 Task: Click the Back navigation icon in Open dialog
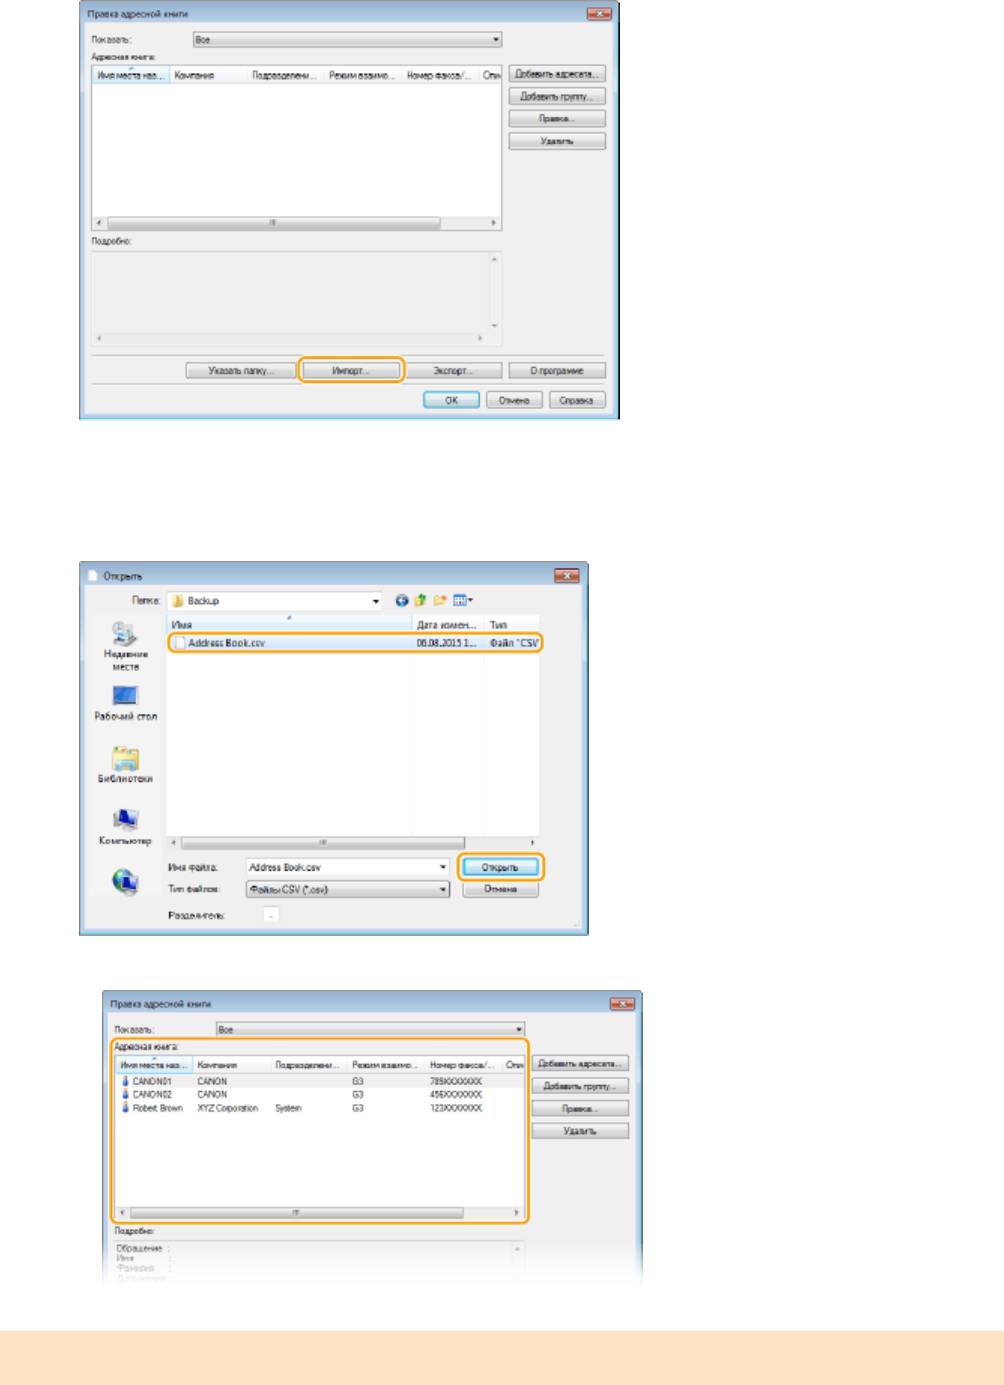(x=402, y=601)
